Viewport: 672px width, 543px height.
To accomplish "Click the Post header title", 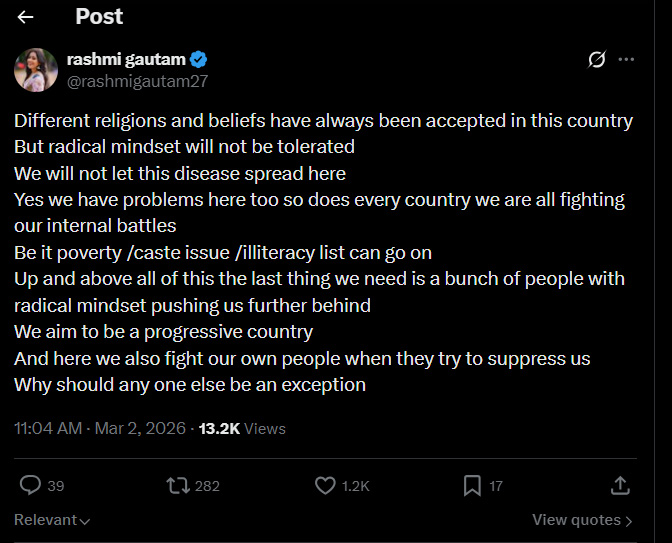I will [99, 17].
